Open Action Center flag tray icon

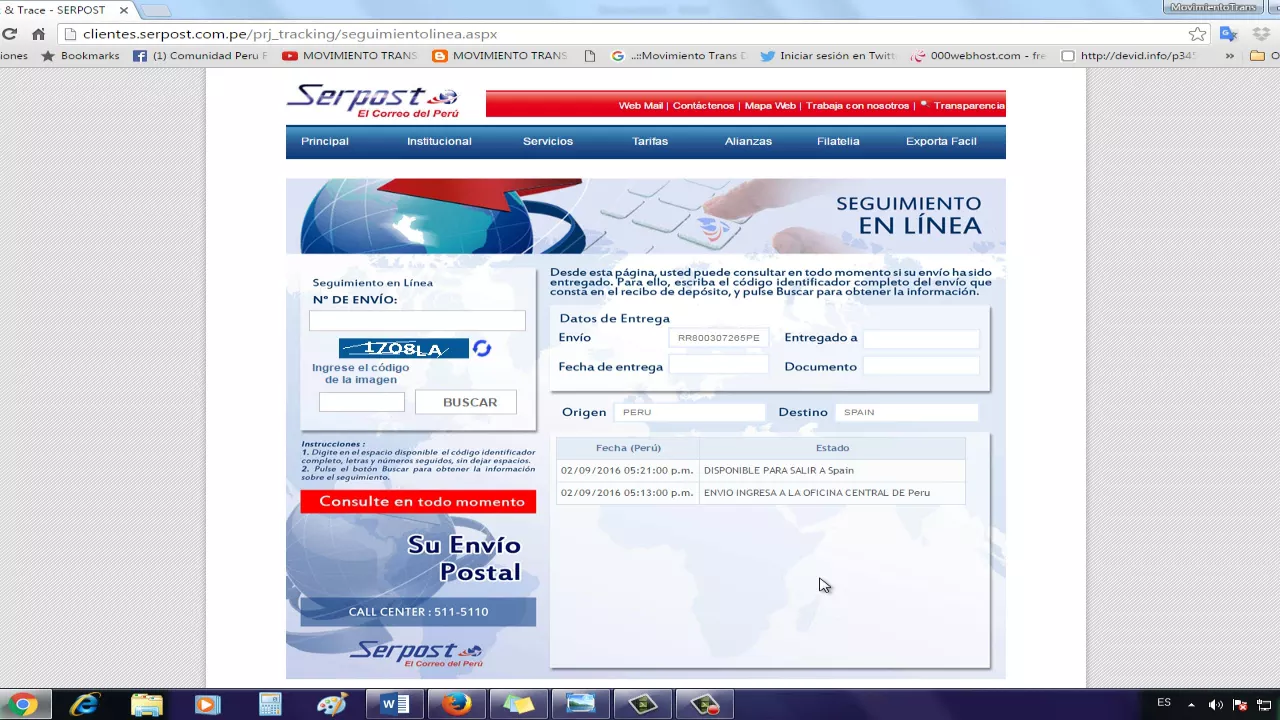pos(1240,705)
